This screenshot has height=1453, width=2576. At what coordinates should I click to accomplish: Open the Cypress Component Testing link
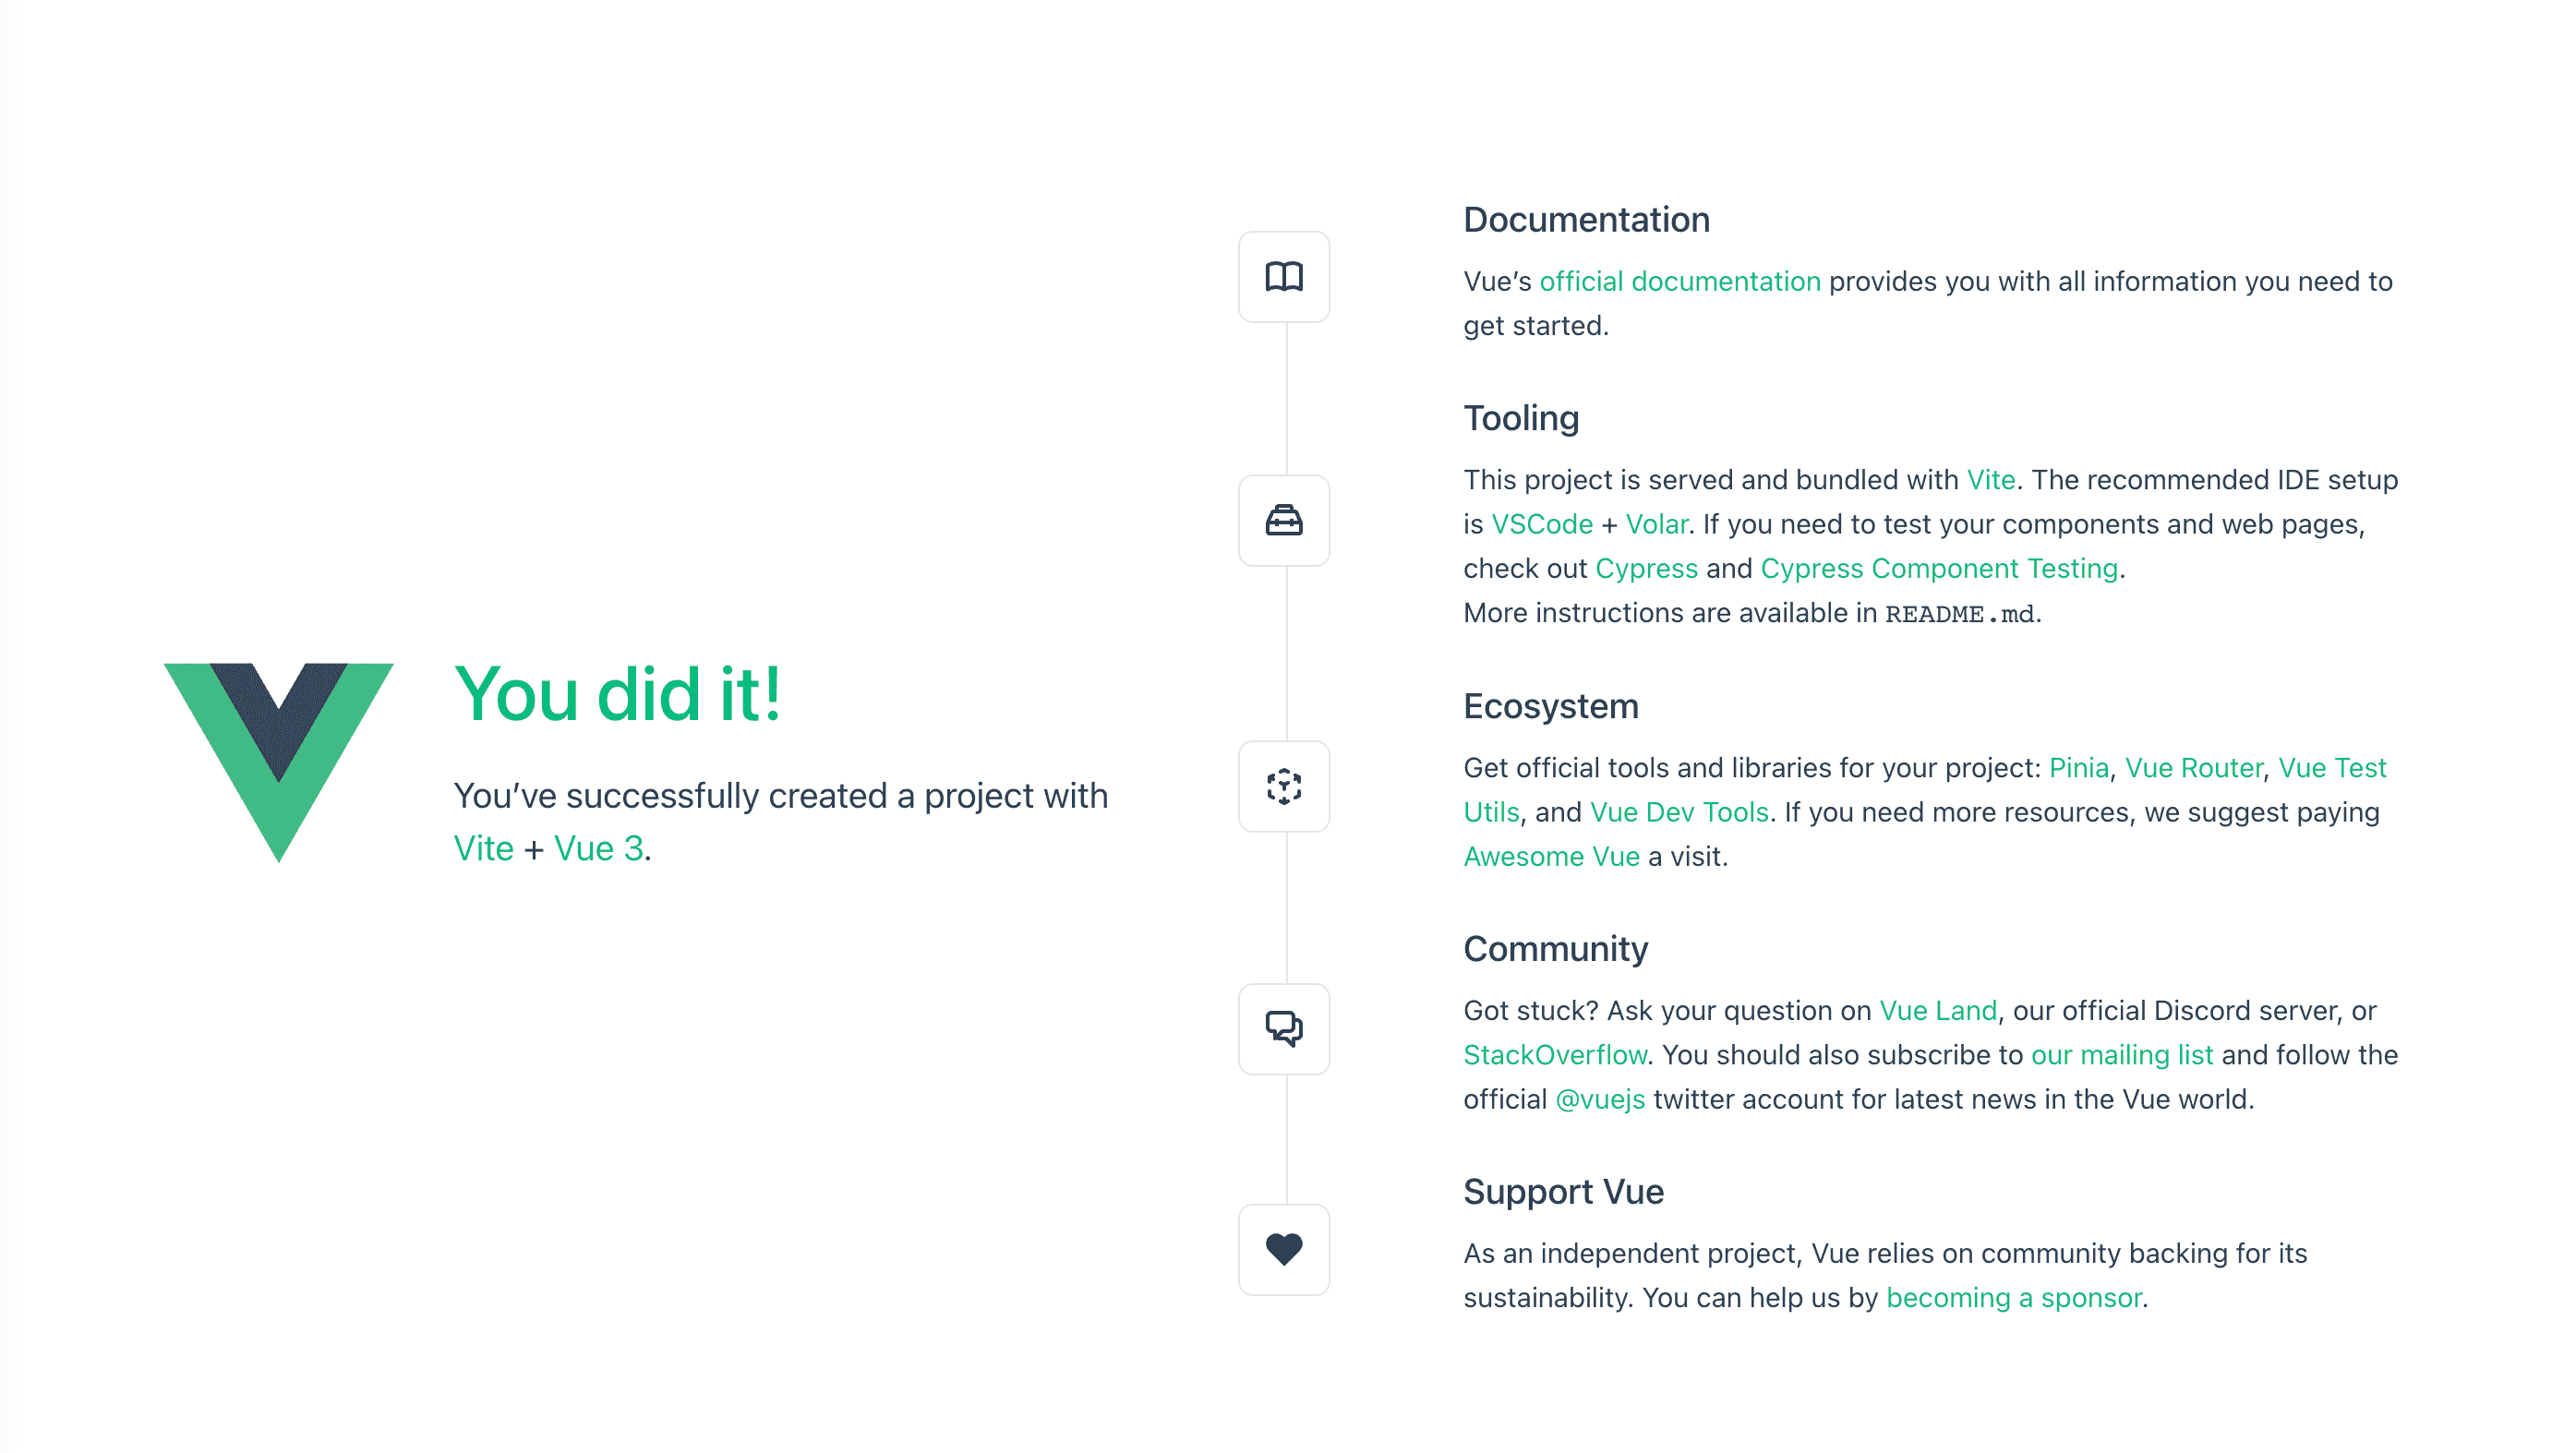pyautogui.click(x=1939, y=569)
